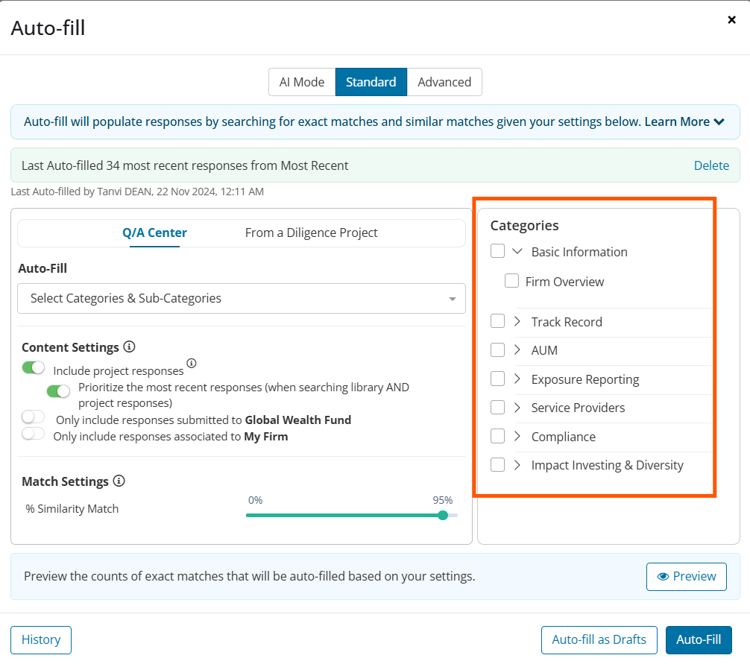The height and width of the screenshot is (664, 750).
Task: Click info icon beside Include project responses
Action: [191, 363]
